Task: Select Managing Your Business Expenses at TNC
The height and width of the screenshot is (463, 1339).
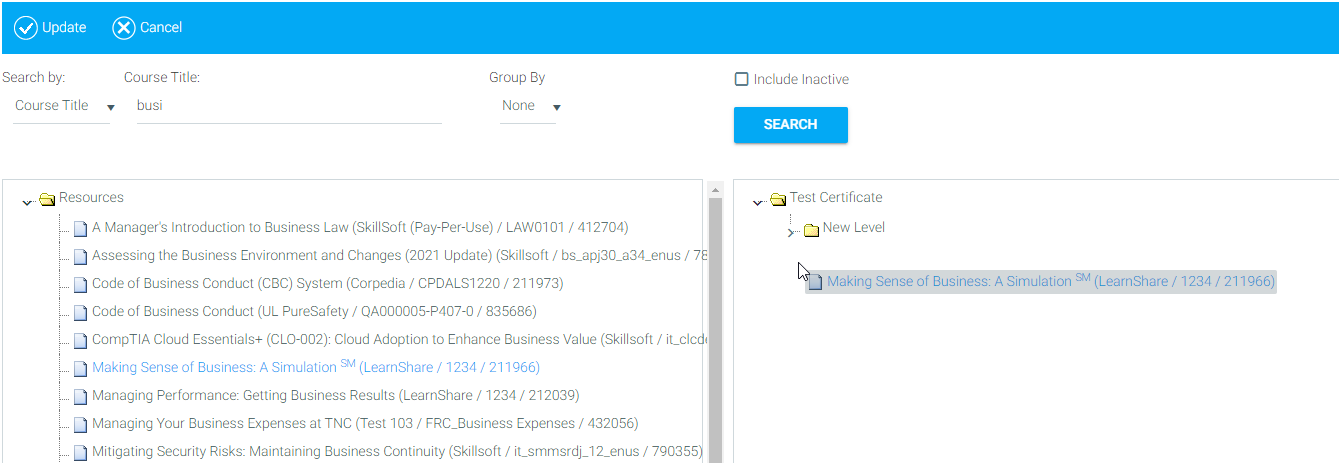Action: pos(364,423)
